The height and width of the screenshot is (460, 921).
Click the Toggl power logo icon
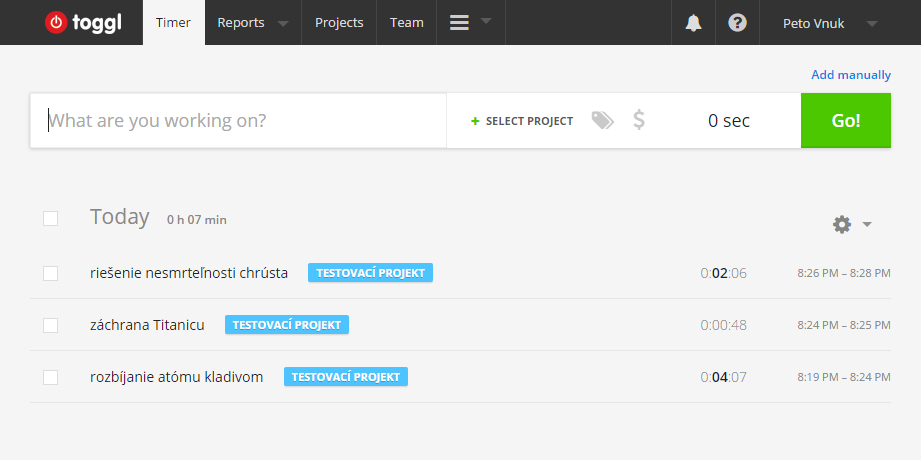57,22
